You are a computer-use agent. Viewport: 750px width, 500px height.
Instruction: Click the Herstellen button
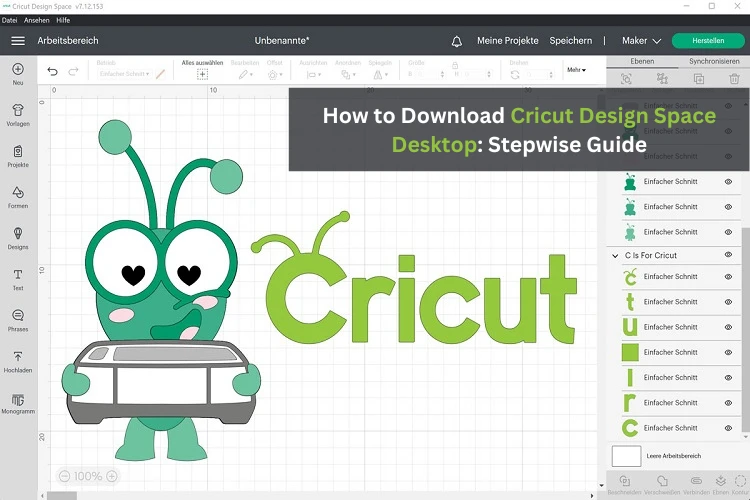point(708,41)
